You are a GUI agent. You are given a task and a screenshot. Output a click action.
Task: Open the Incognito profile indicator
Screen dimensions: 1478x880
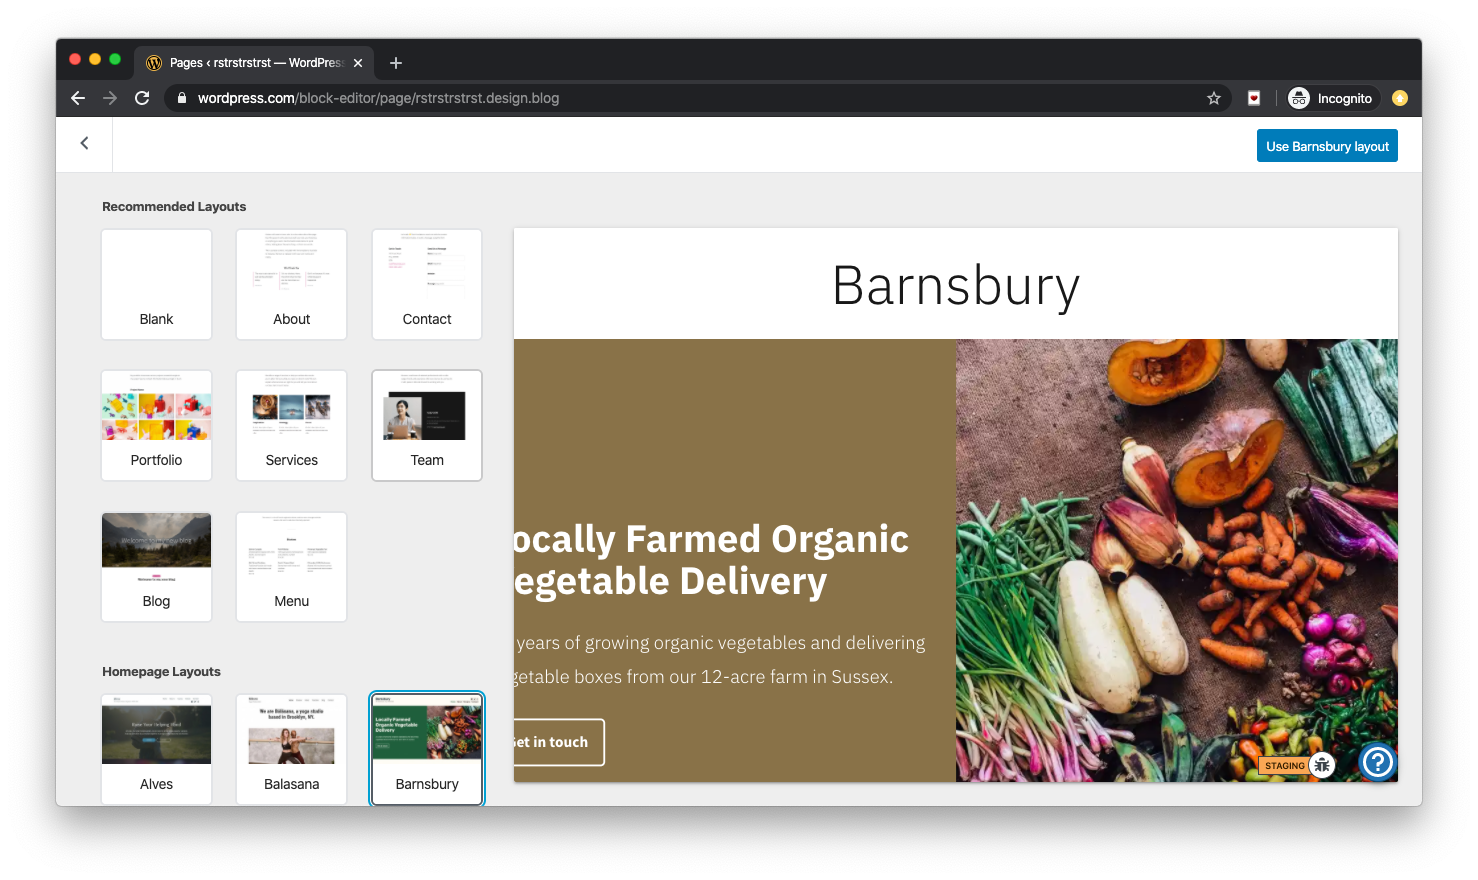point(1331,98)
